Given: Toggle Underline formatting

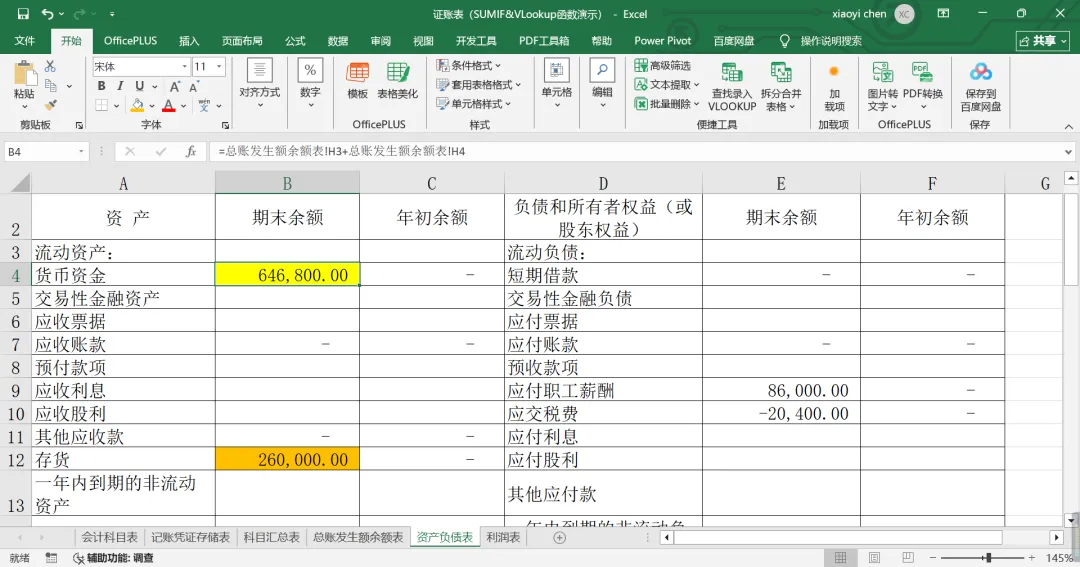Looking at the screenshot, I should pyautogui.click(x=139, y=86).
